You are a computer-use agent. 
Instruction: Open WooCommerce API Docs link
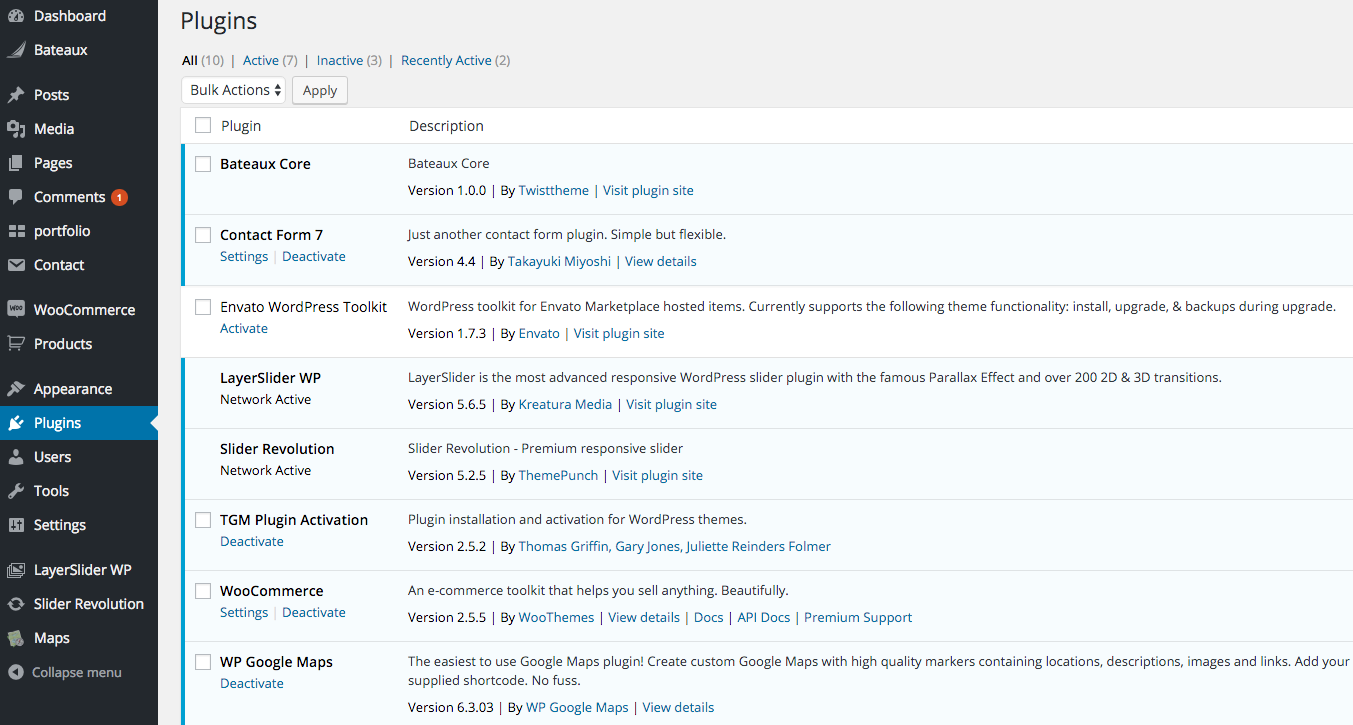[764, 617]
